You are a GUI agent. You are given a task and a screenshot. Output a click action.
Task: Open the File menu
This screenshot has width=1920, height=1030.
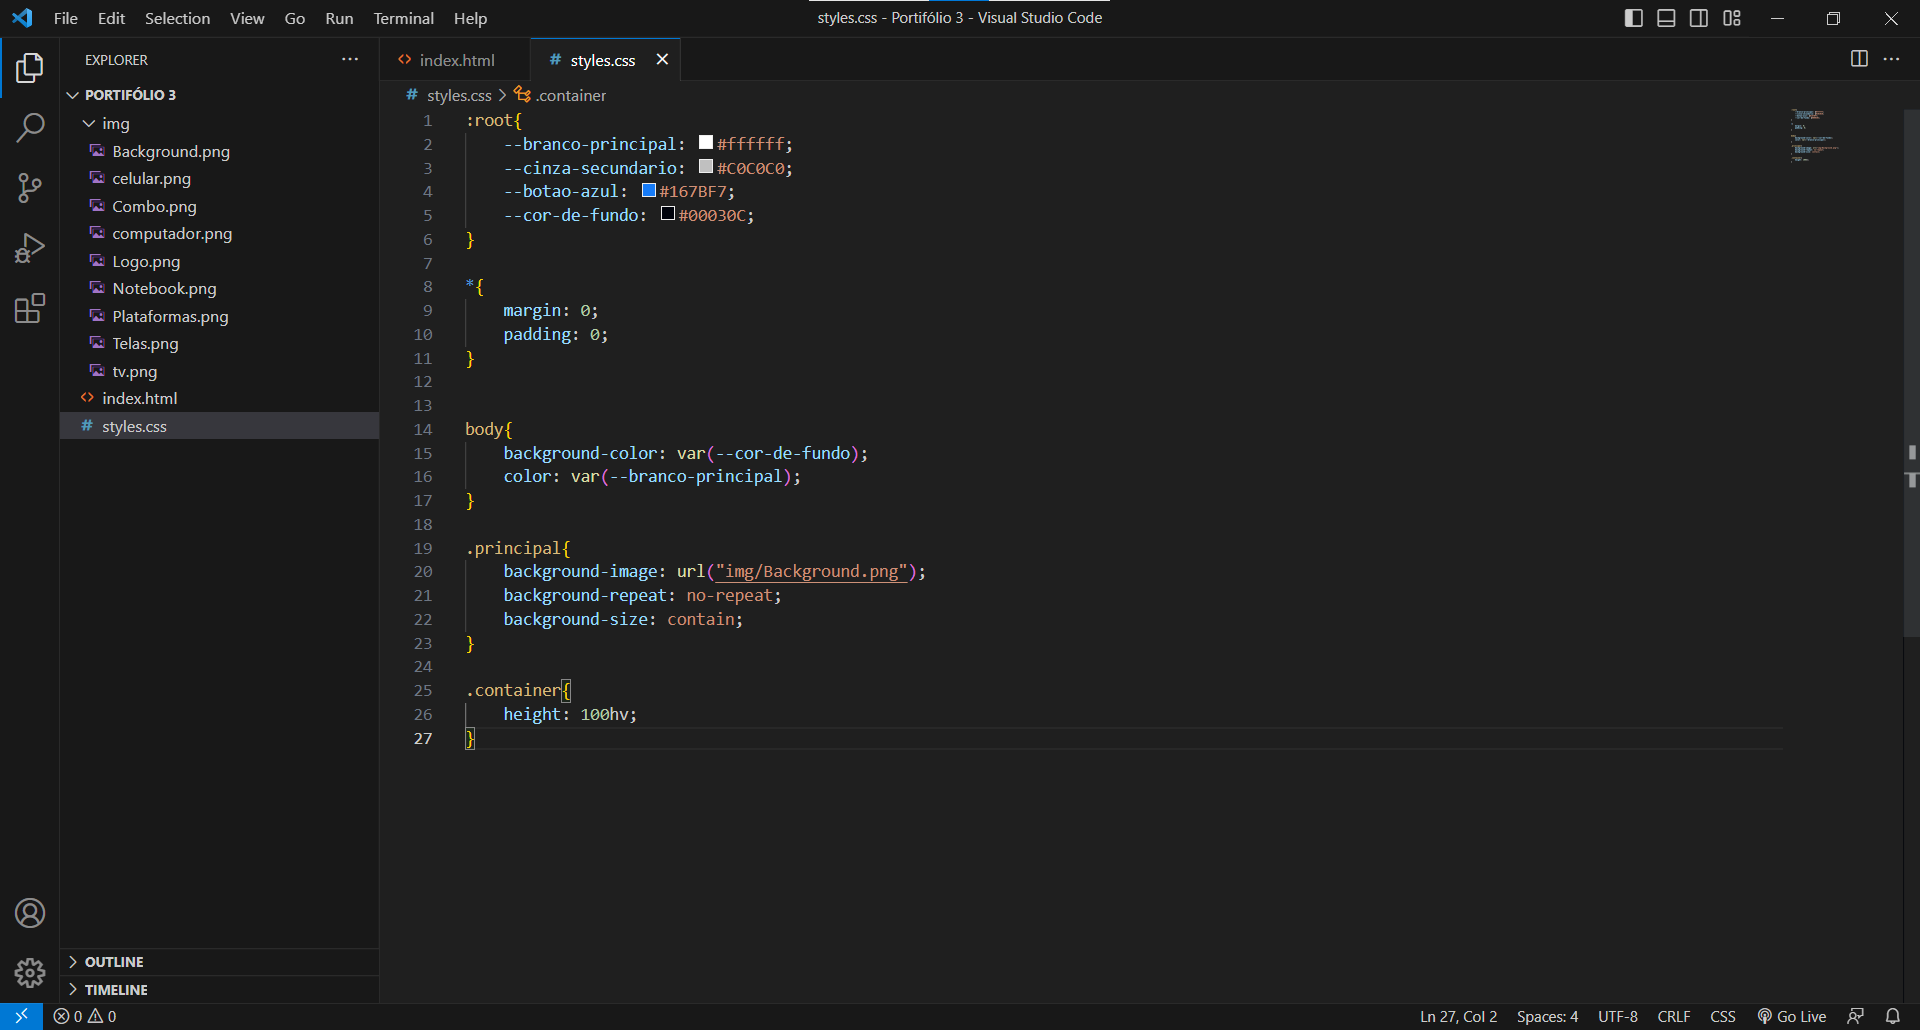66,18
